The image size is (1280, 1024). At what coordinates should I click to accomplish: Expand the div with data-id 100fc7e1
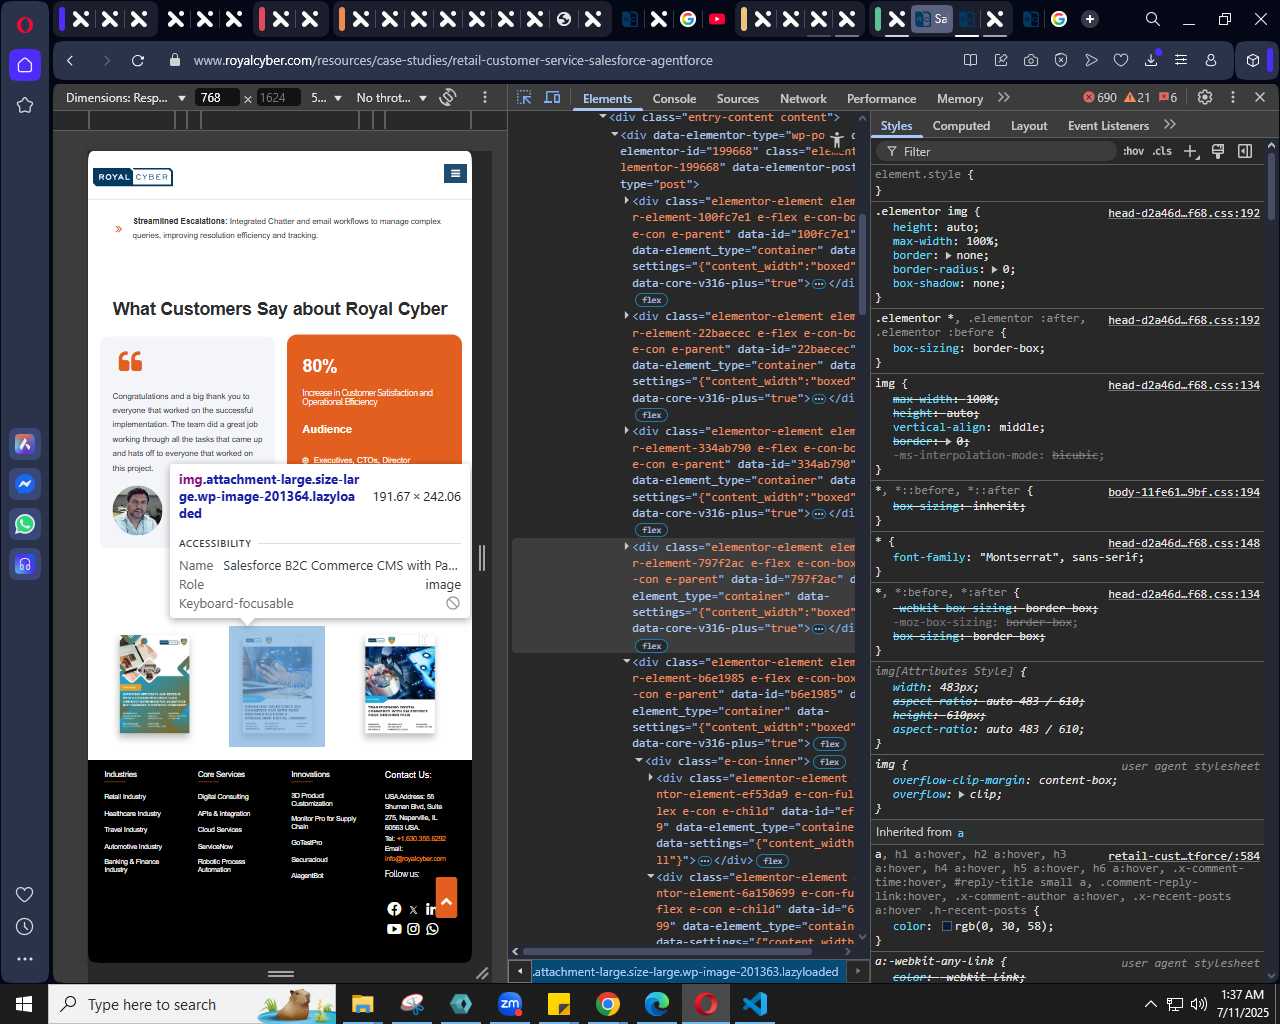click(627, 202)
